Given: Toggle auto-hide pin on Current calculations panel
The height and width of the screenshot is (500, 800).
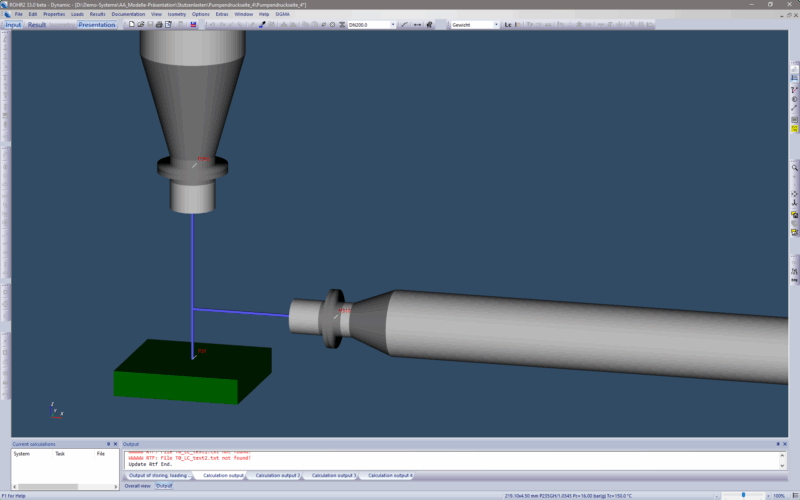Looking at the screenshot, I should pos(107,443).
